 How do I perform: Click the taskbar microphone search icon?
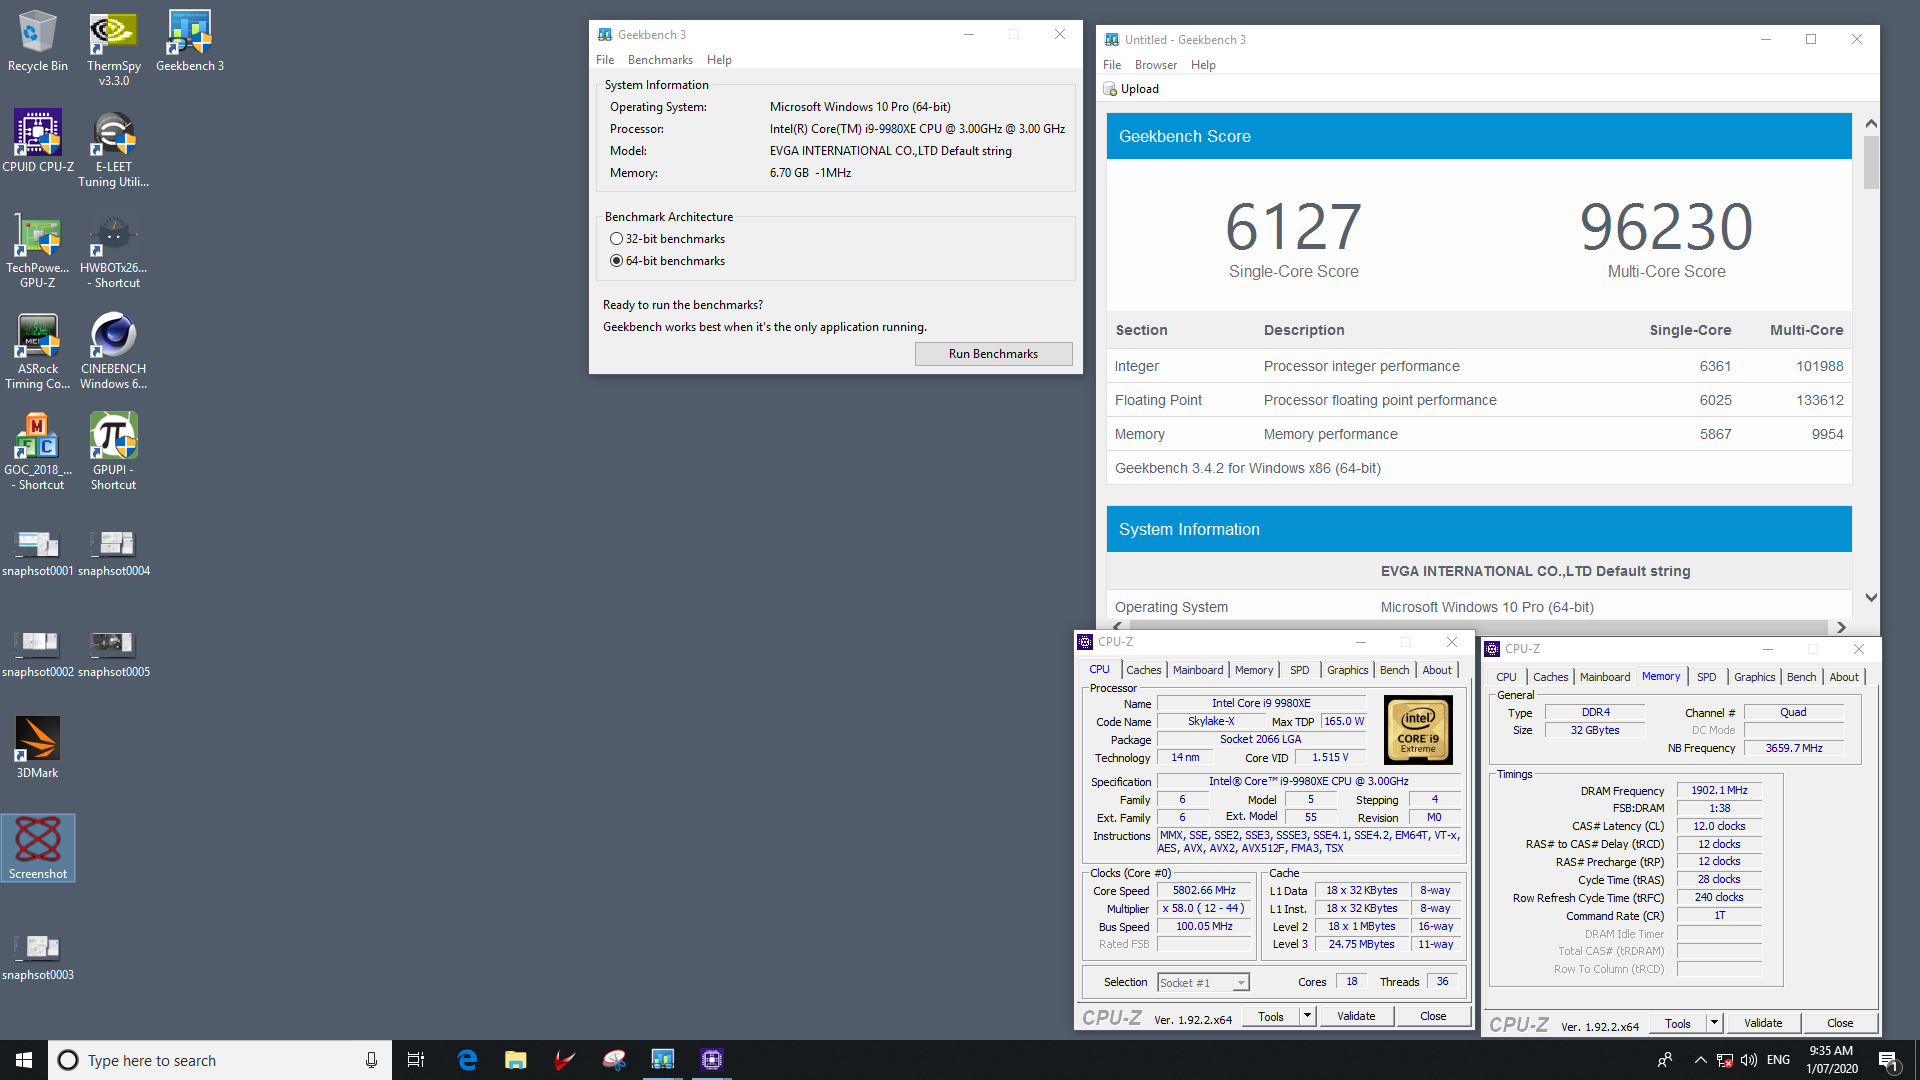pos(371,1060)
